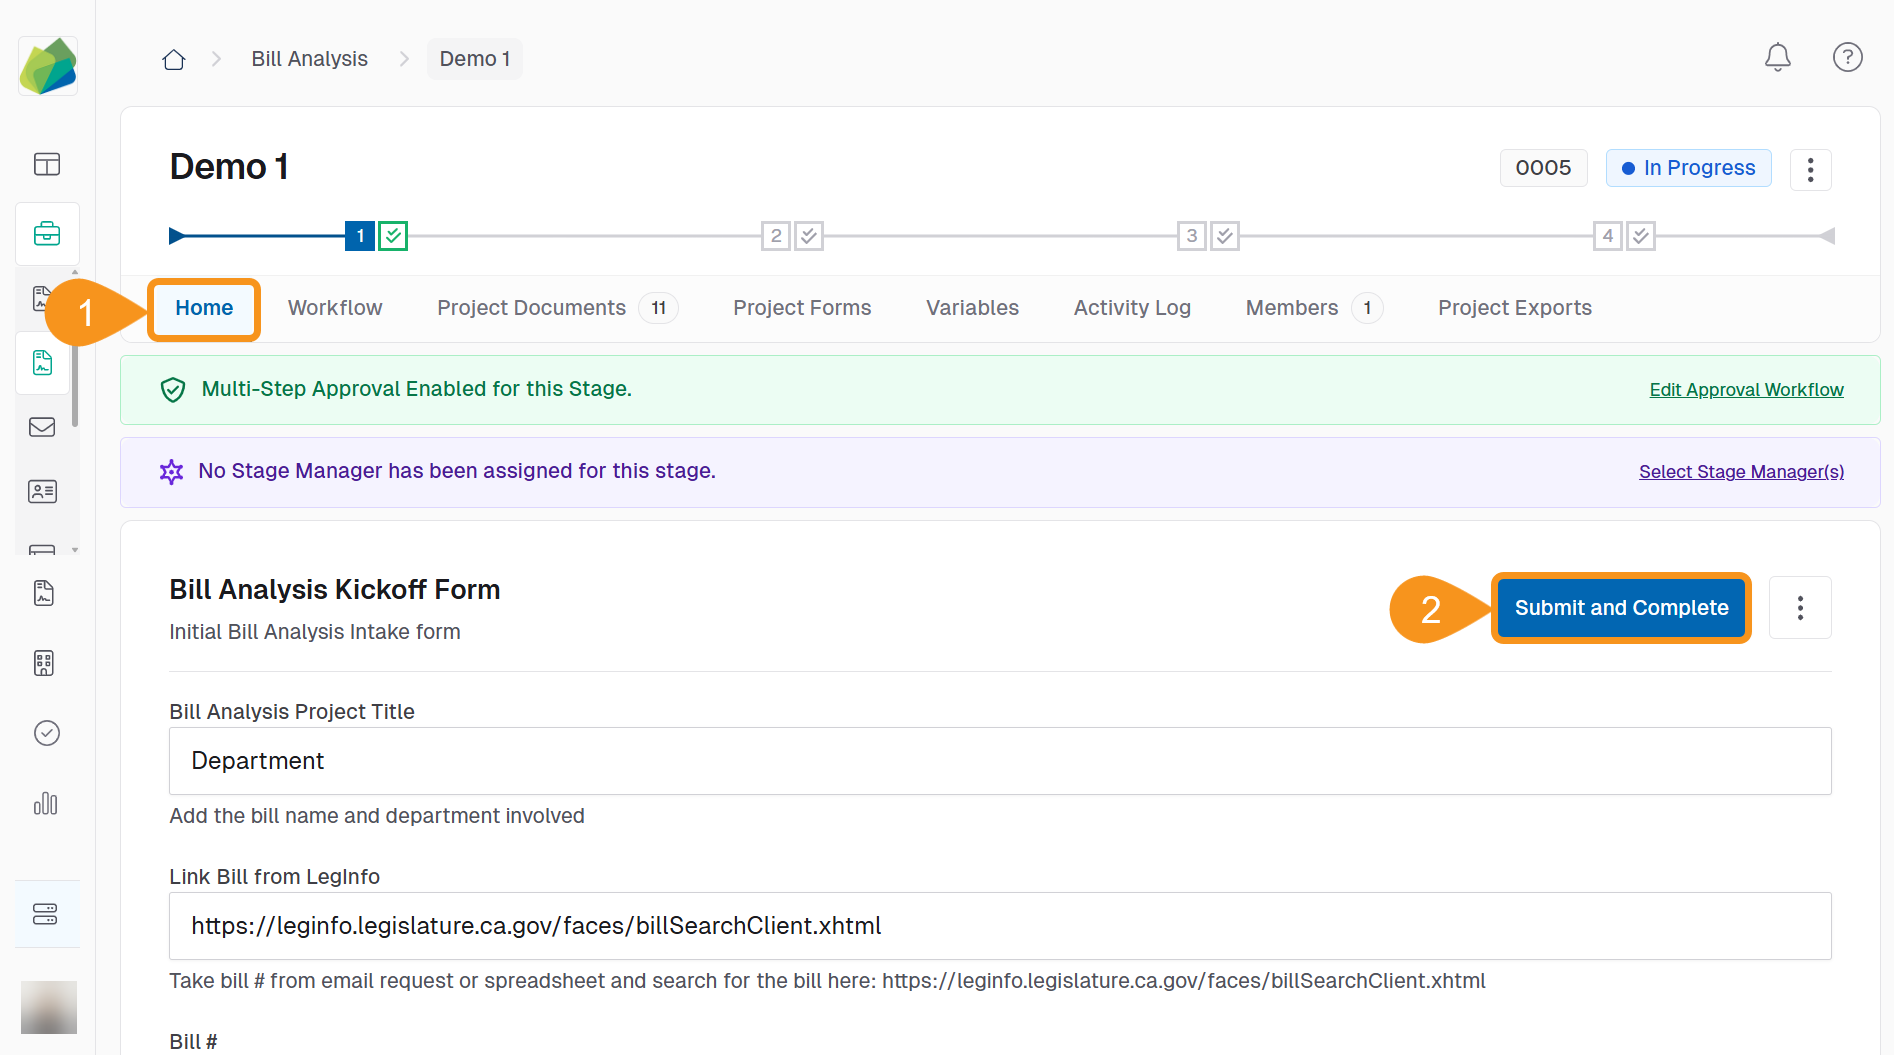Open the bar chart reports icon
Image resolution: width=1894 pixels, height=1055 pixels.
pyautogui.click(x=46, y=804)
